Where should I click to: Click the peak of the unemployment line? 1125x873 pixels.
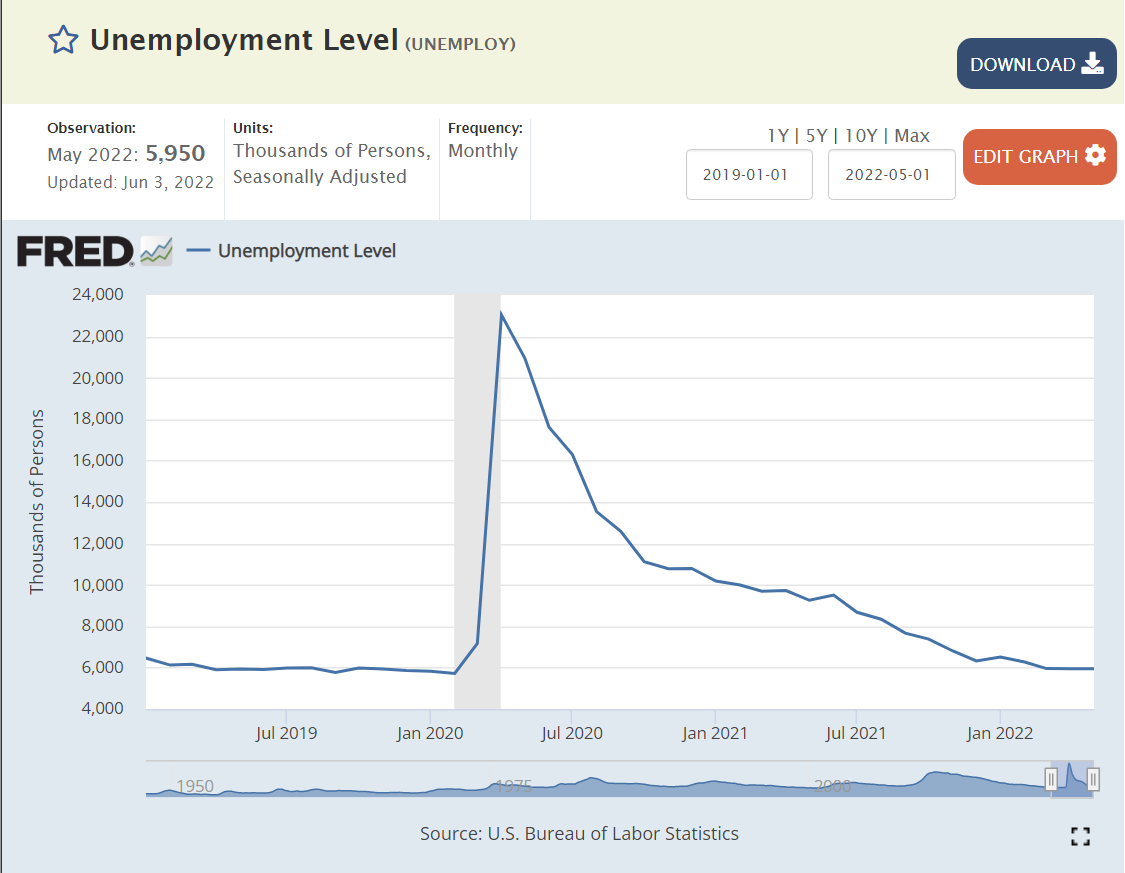point(500,313)
